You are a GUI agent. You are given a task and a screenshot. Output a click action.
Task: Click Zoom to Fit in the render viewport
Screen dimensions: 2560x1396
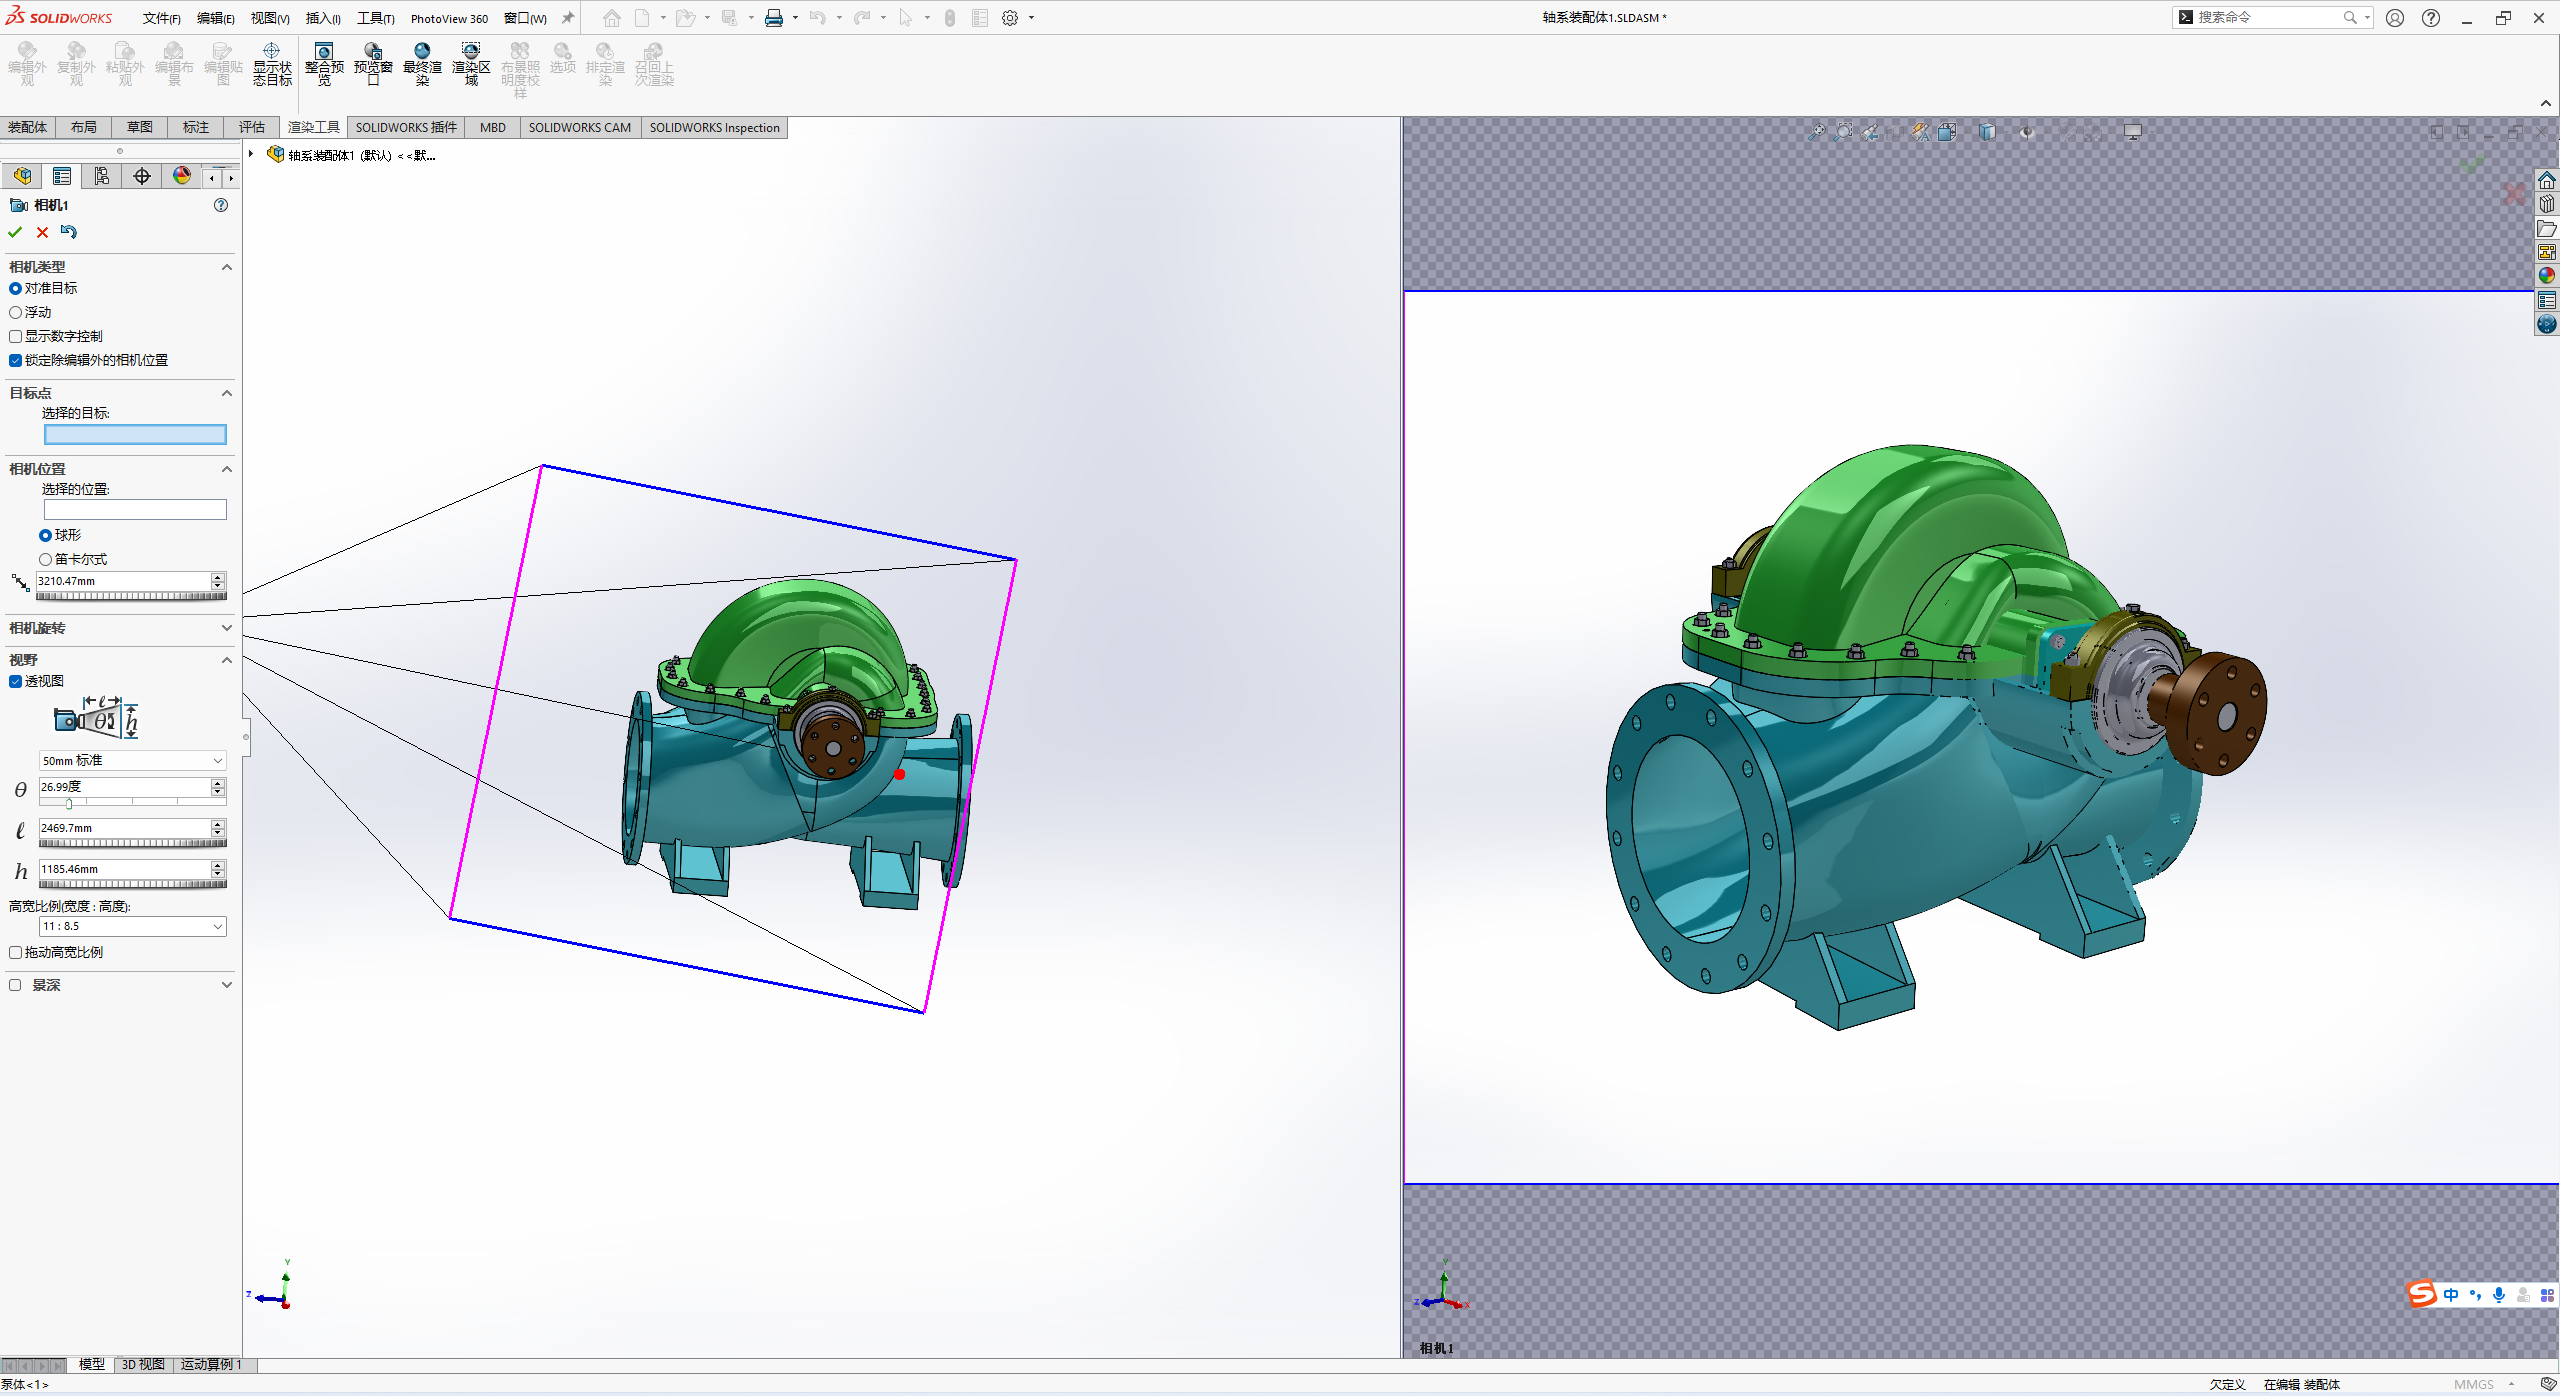click(x=1818, y=131)
